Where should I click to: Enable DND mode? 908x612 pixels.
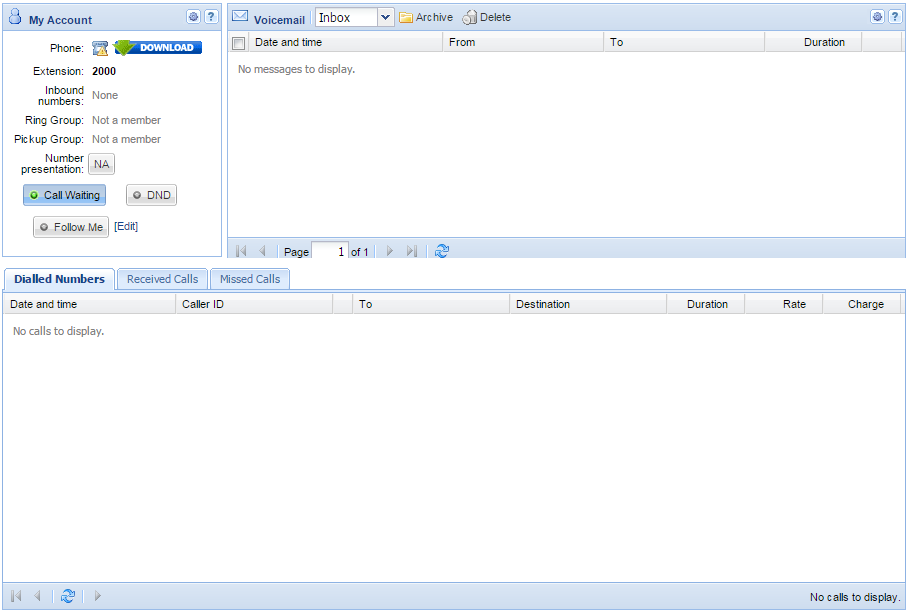click(x=151, y=195)
